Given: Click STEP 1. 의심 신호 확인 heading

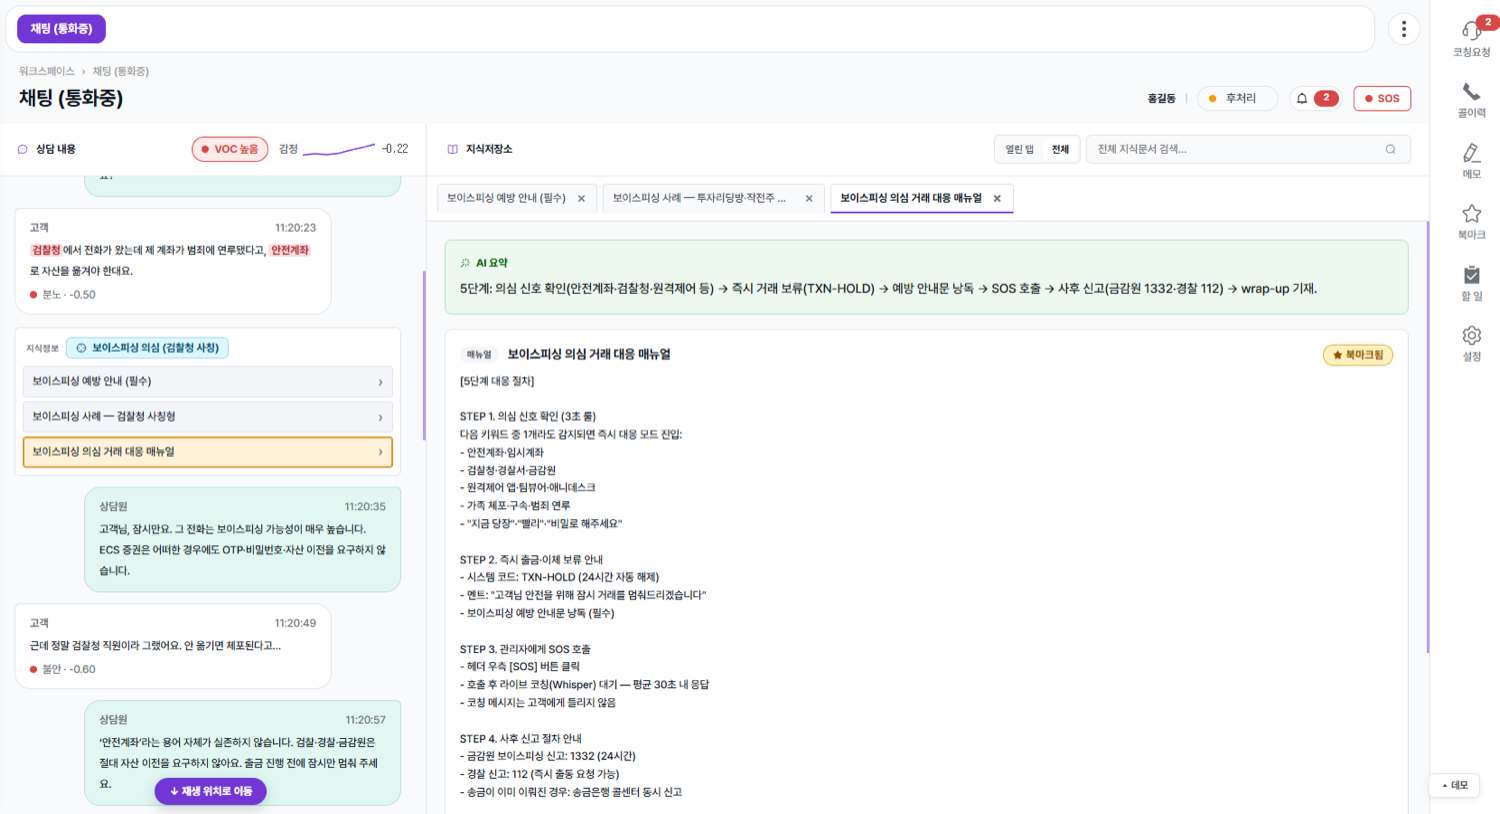Looking at the screenshot, I should click(528, 416).
